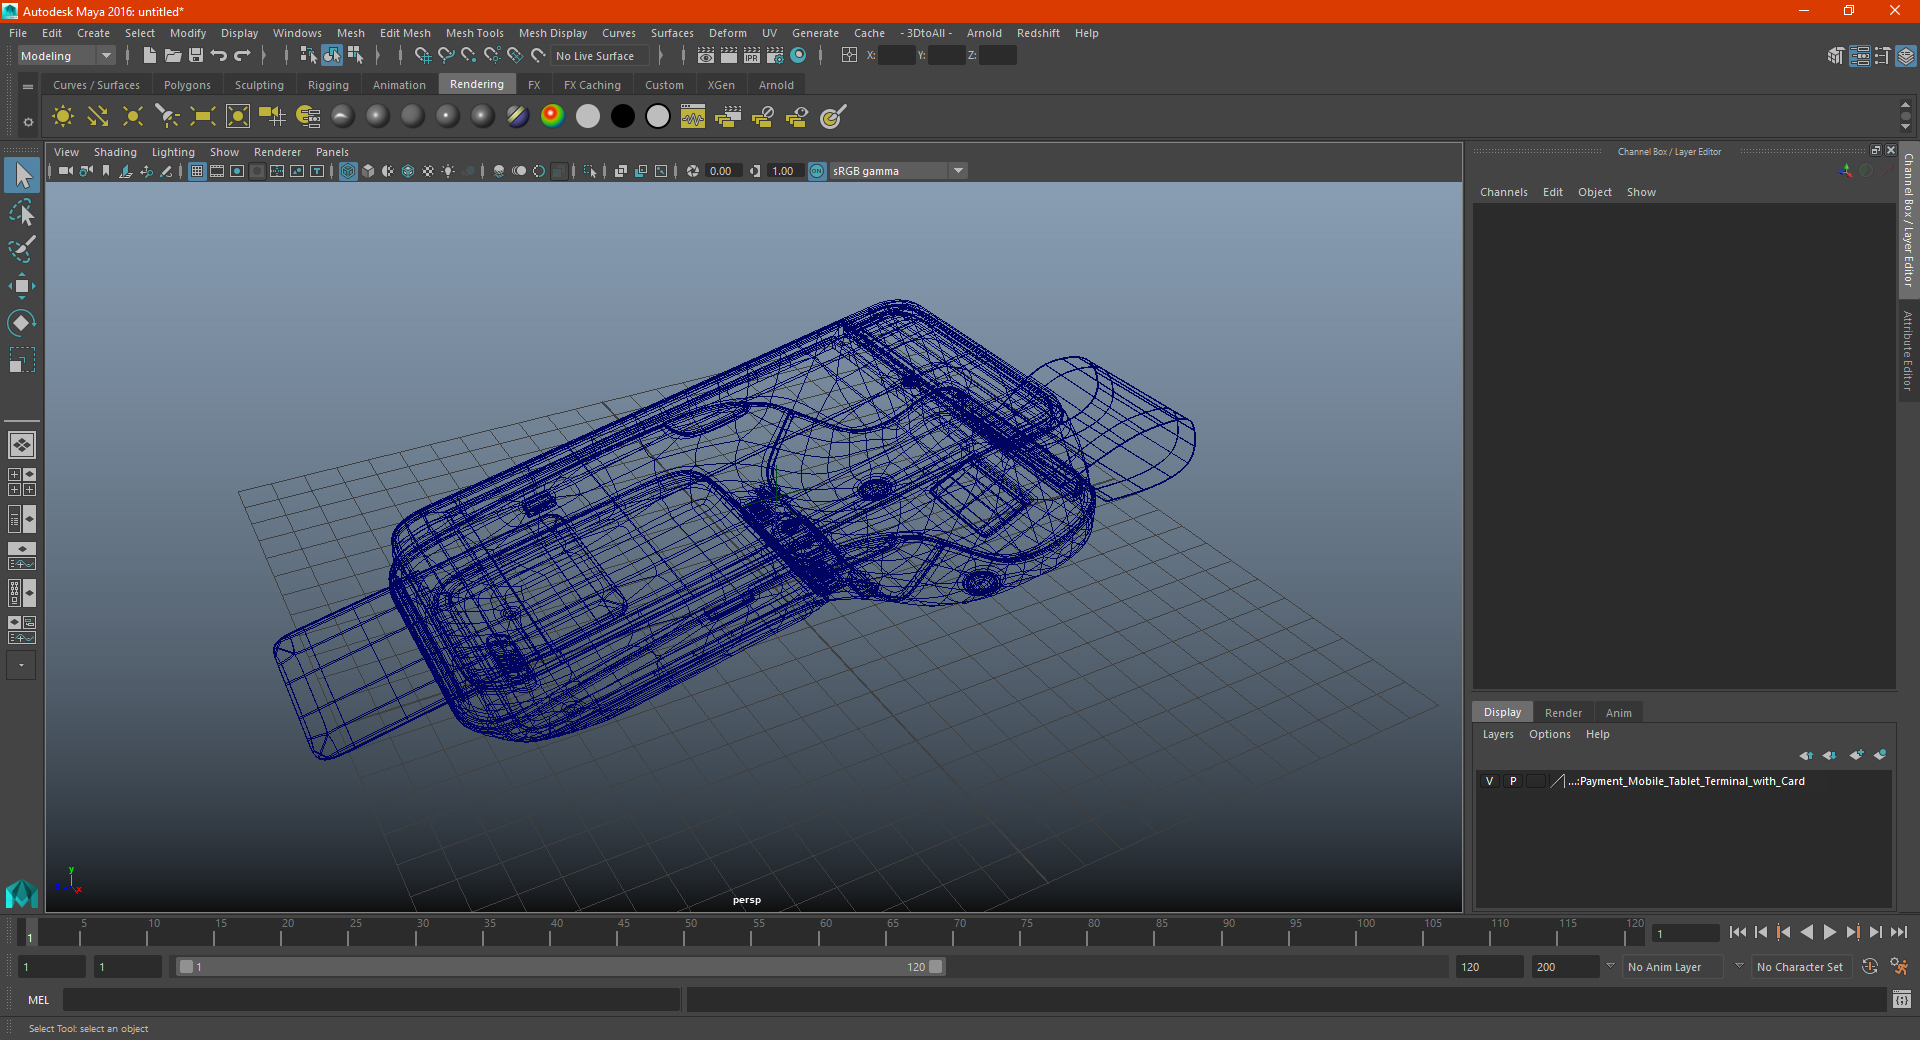The height and width of the screenshot is (1040, 1920).
Task: Click the MEL command language label
Action: click(x=39, y=1000)
